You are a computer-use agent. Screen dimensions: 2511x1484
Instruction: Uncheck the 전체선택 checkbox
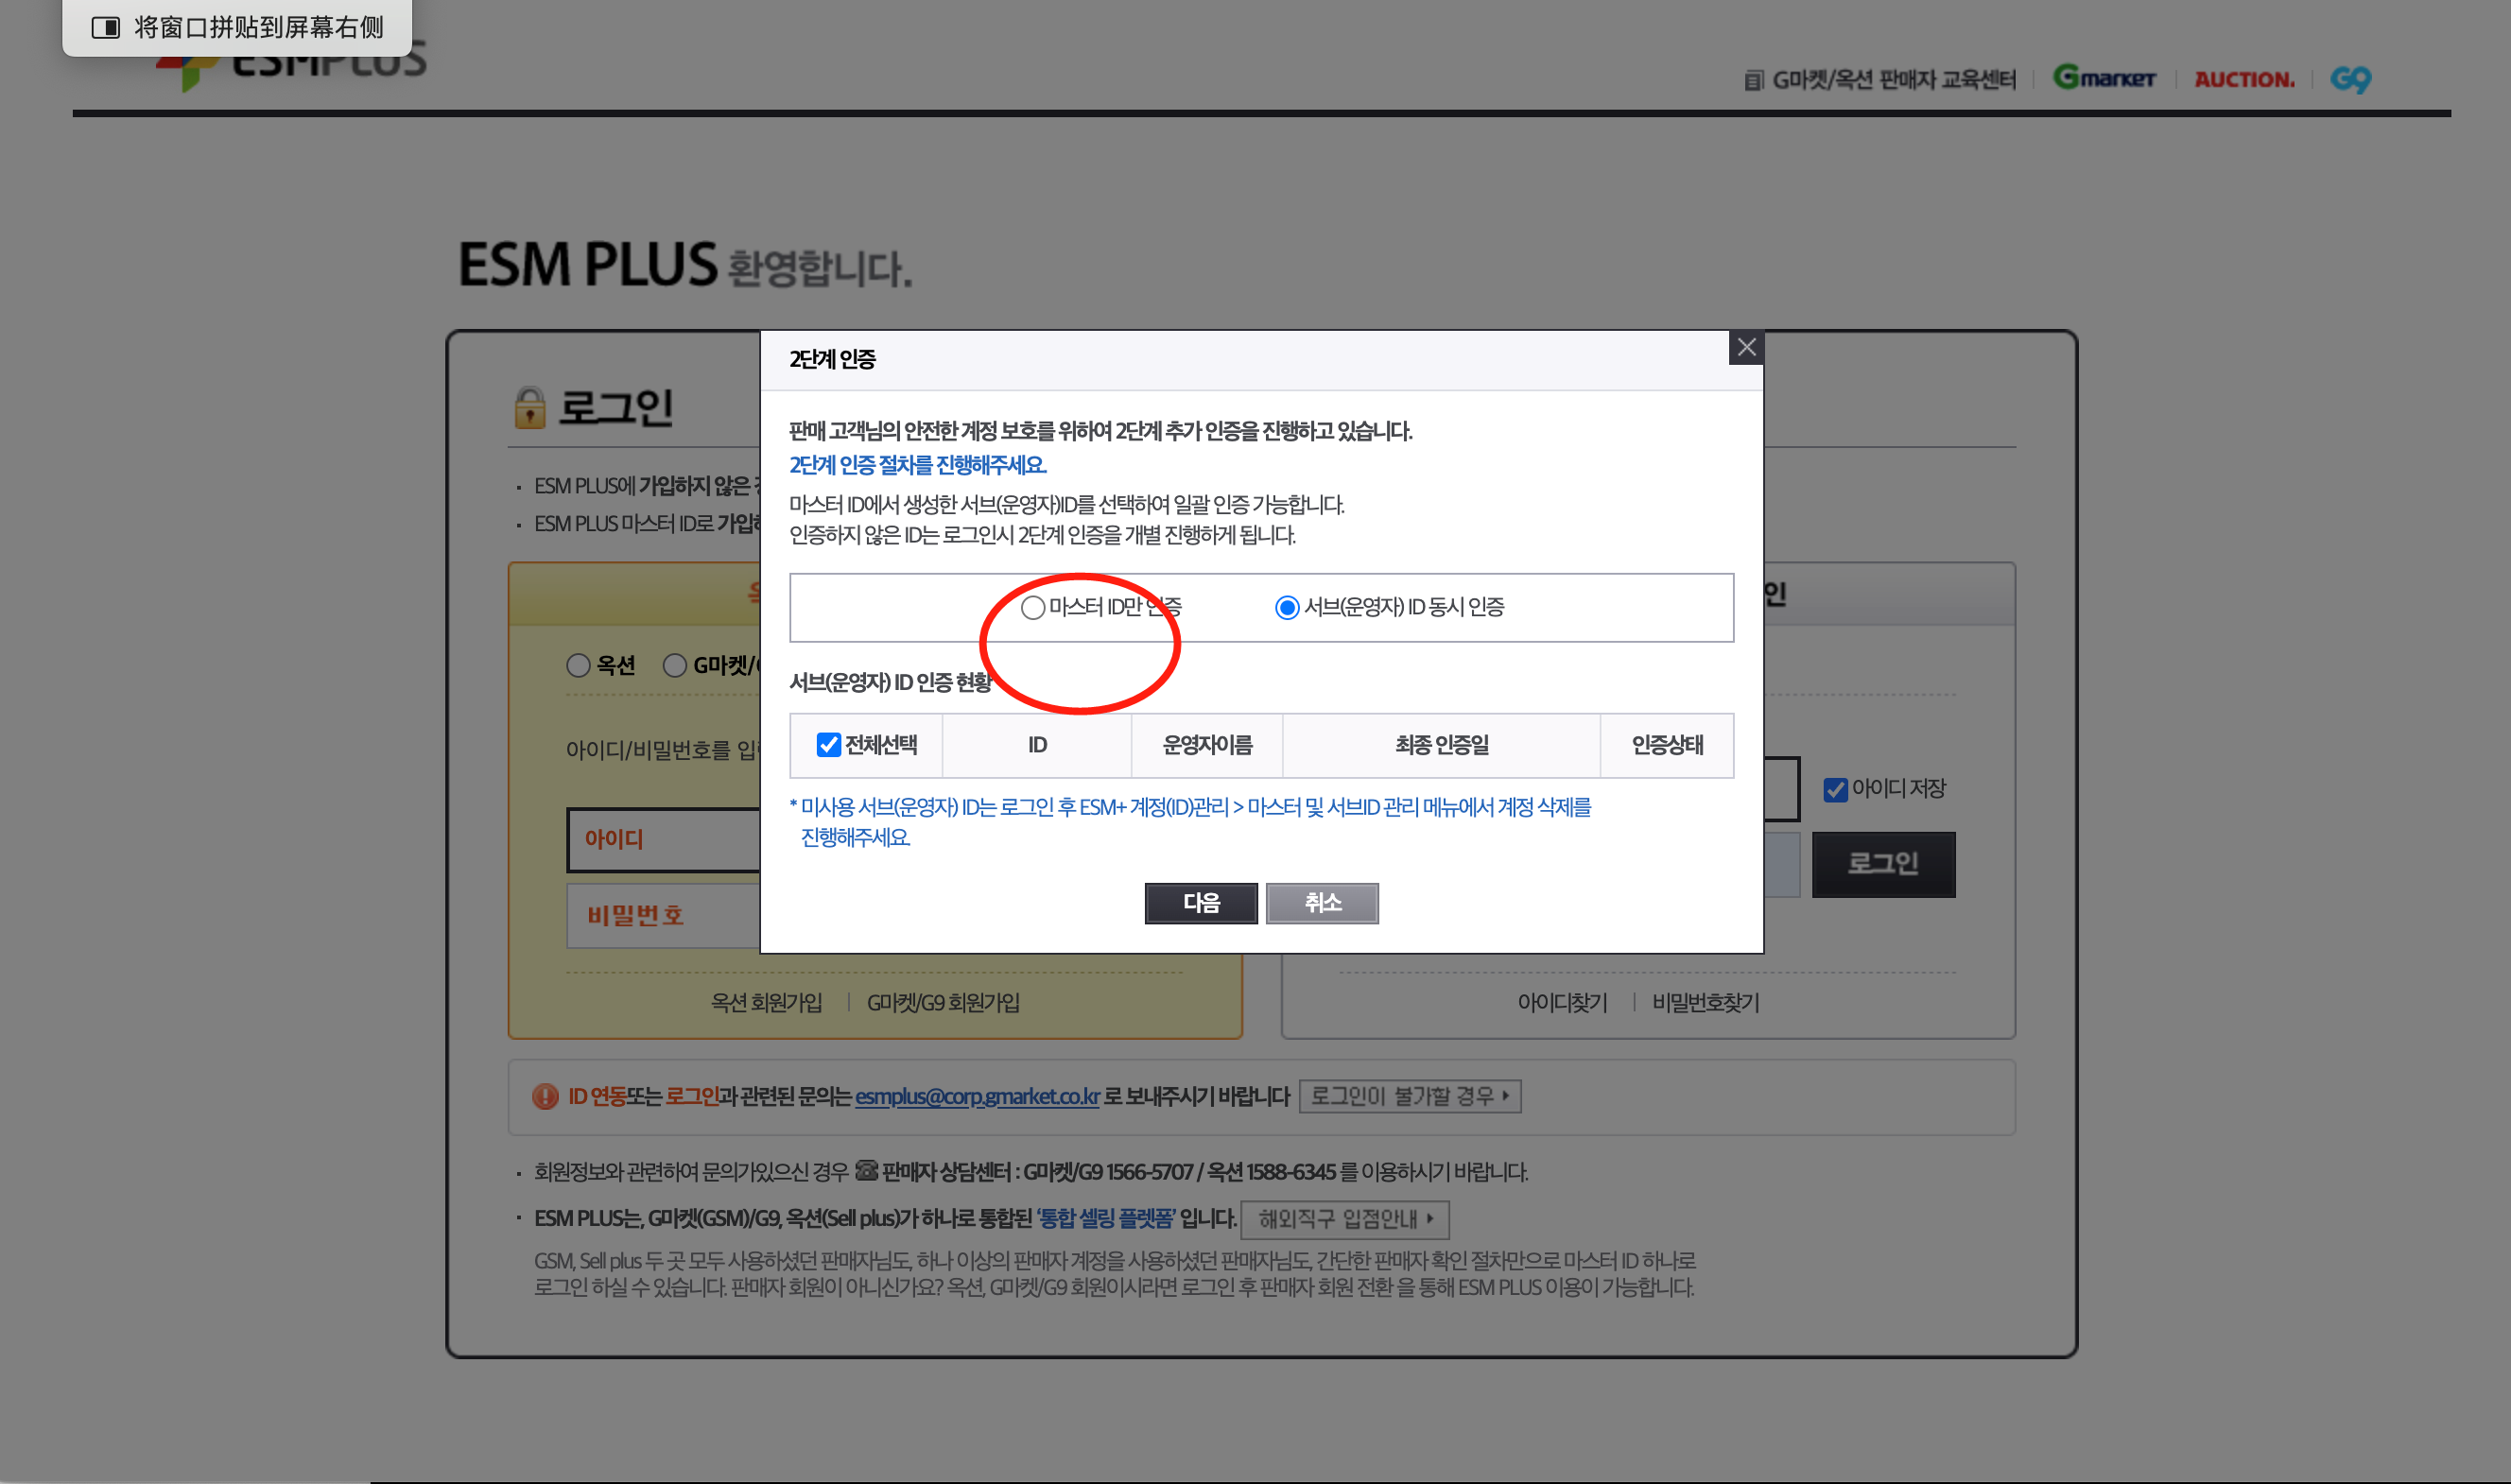click(x=827, y=744)
